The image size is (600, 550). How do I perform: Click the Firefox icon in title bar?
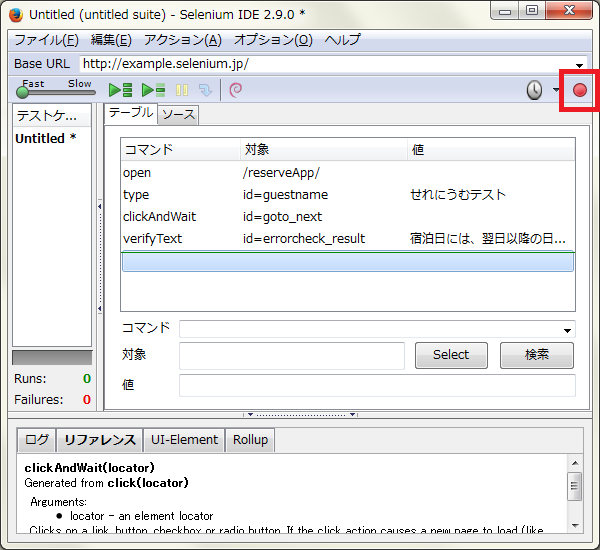(16, 15)
